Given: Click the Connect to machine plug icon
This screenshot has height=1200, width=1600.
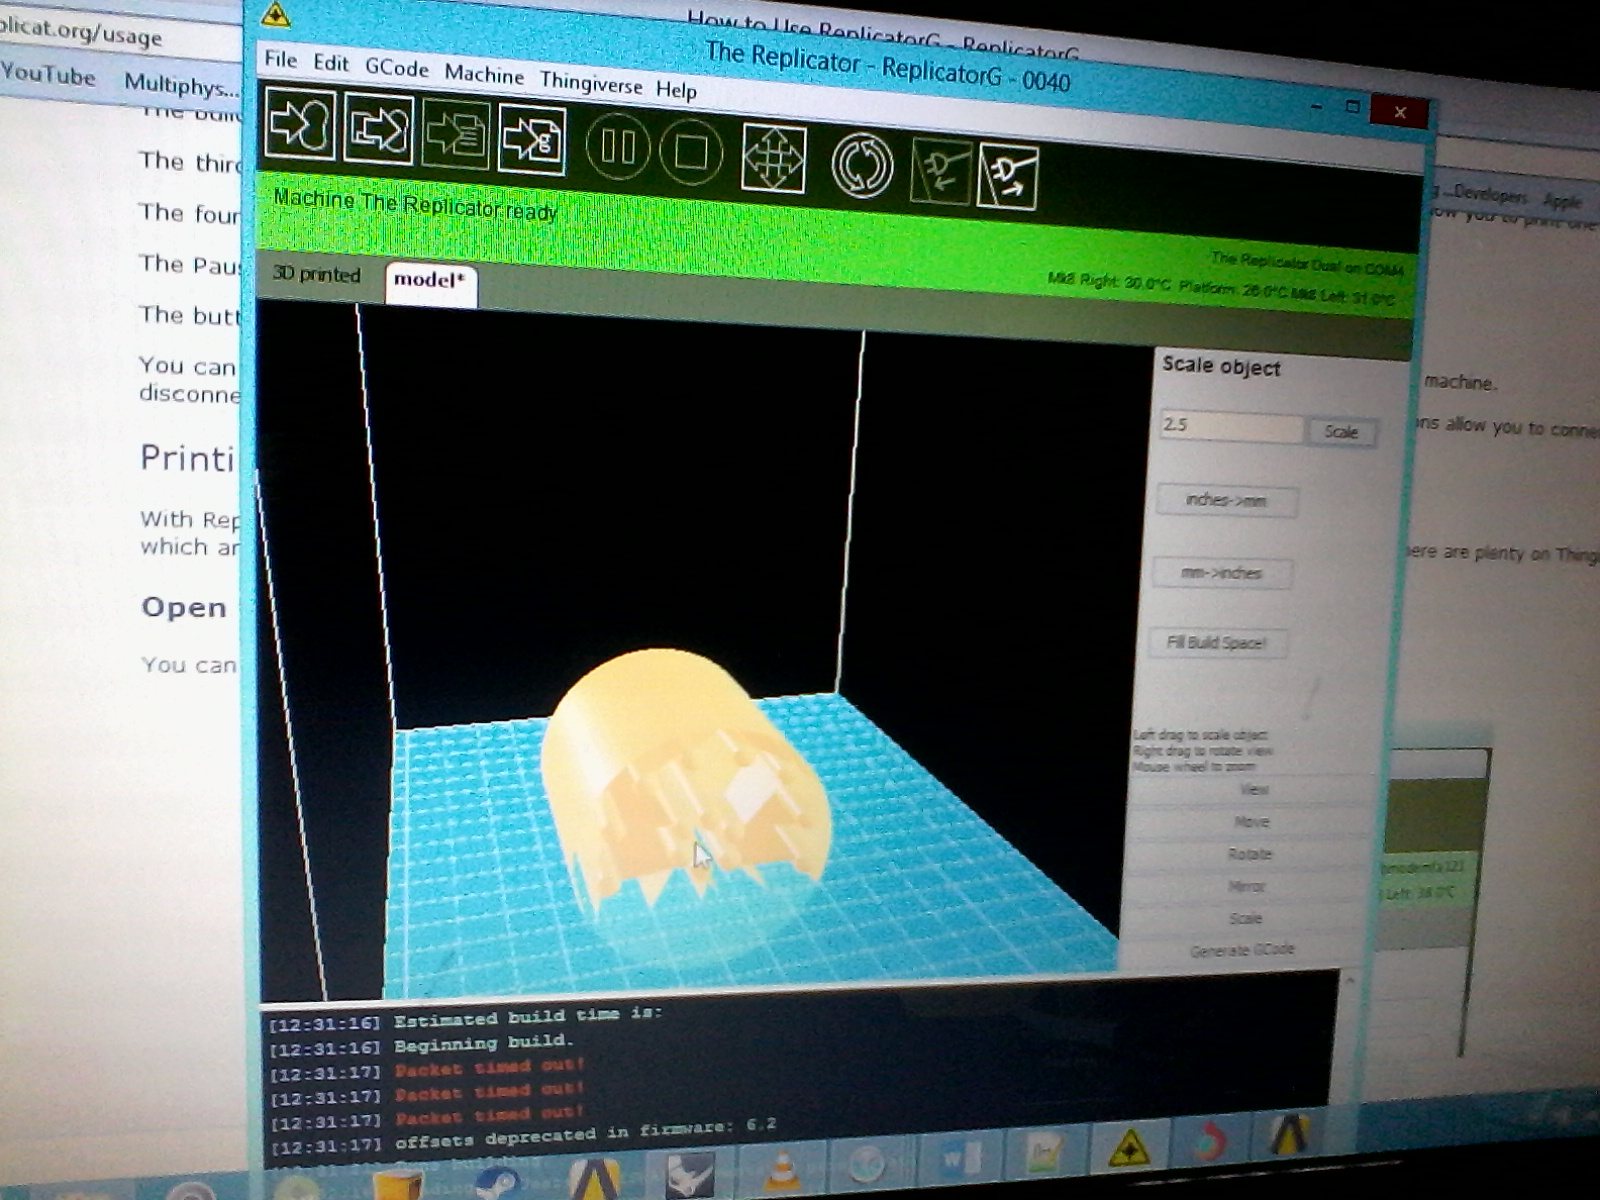Looking at the screenshot, I should click(940, 172).
